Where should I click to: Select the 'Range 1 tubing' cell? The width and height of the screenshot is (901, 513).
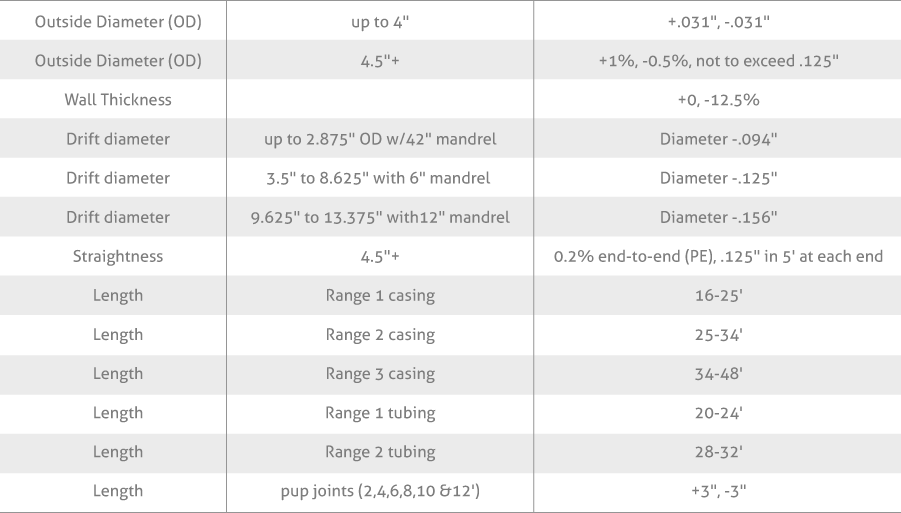pos(380,412)
